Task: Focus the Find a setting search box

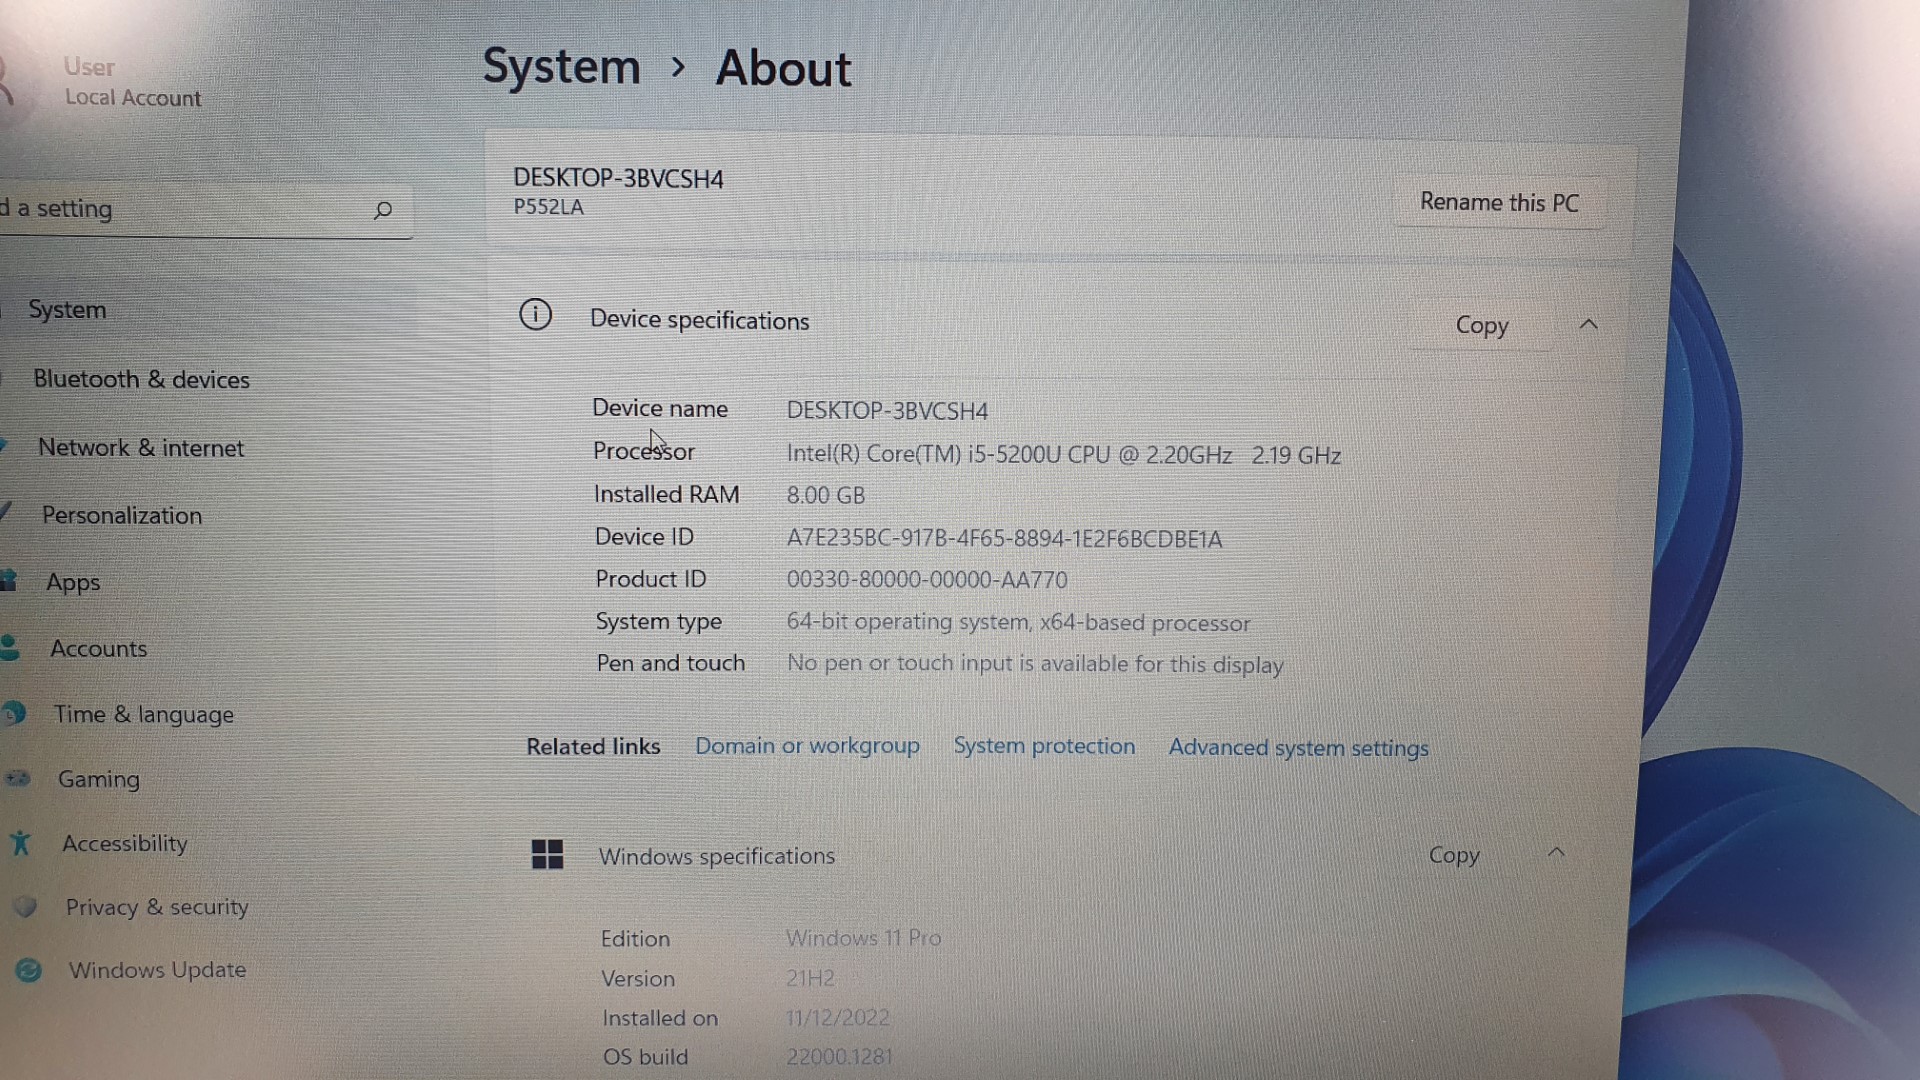Action: [180, 209]
